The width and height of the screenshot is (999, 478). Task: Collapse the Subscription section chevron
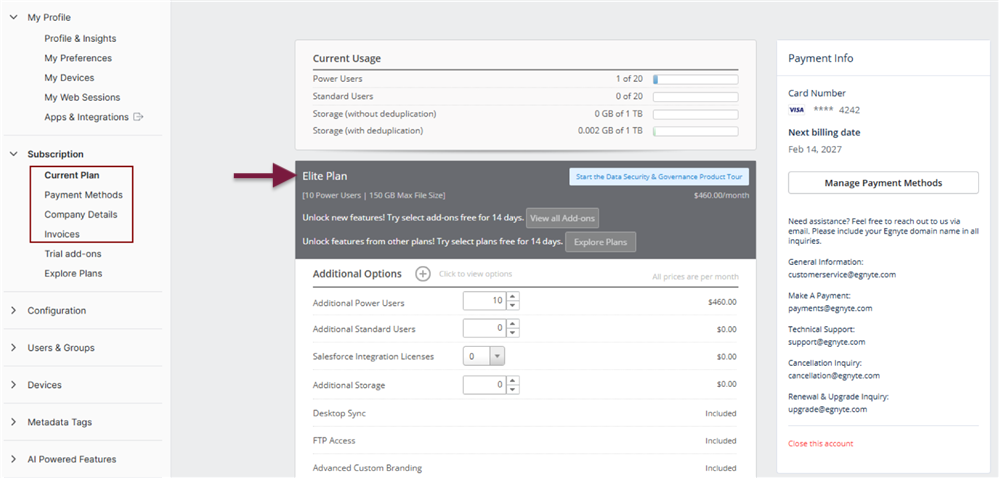(13, 154)
